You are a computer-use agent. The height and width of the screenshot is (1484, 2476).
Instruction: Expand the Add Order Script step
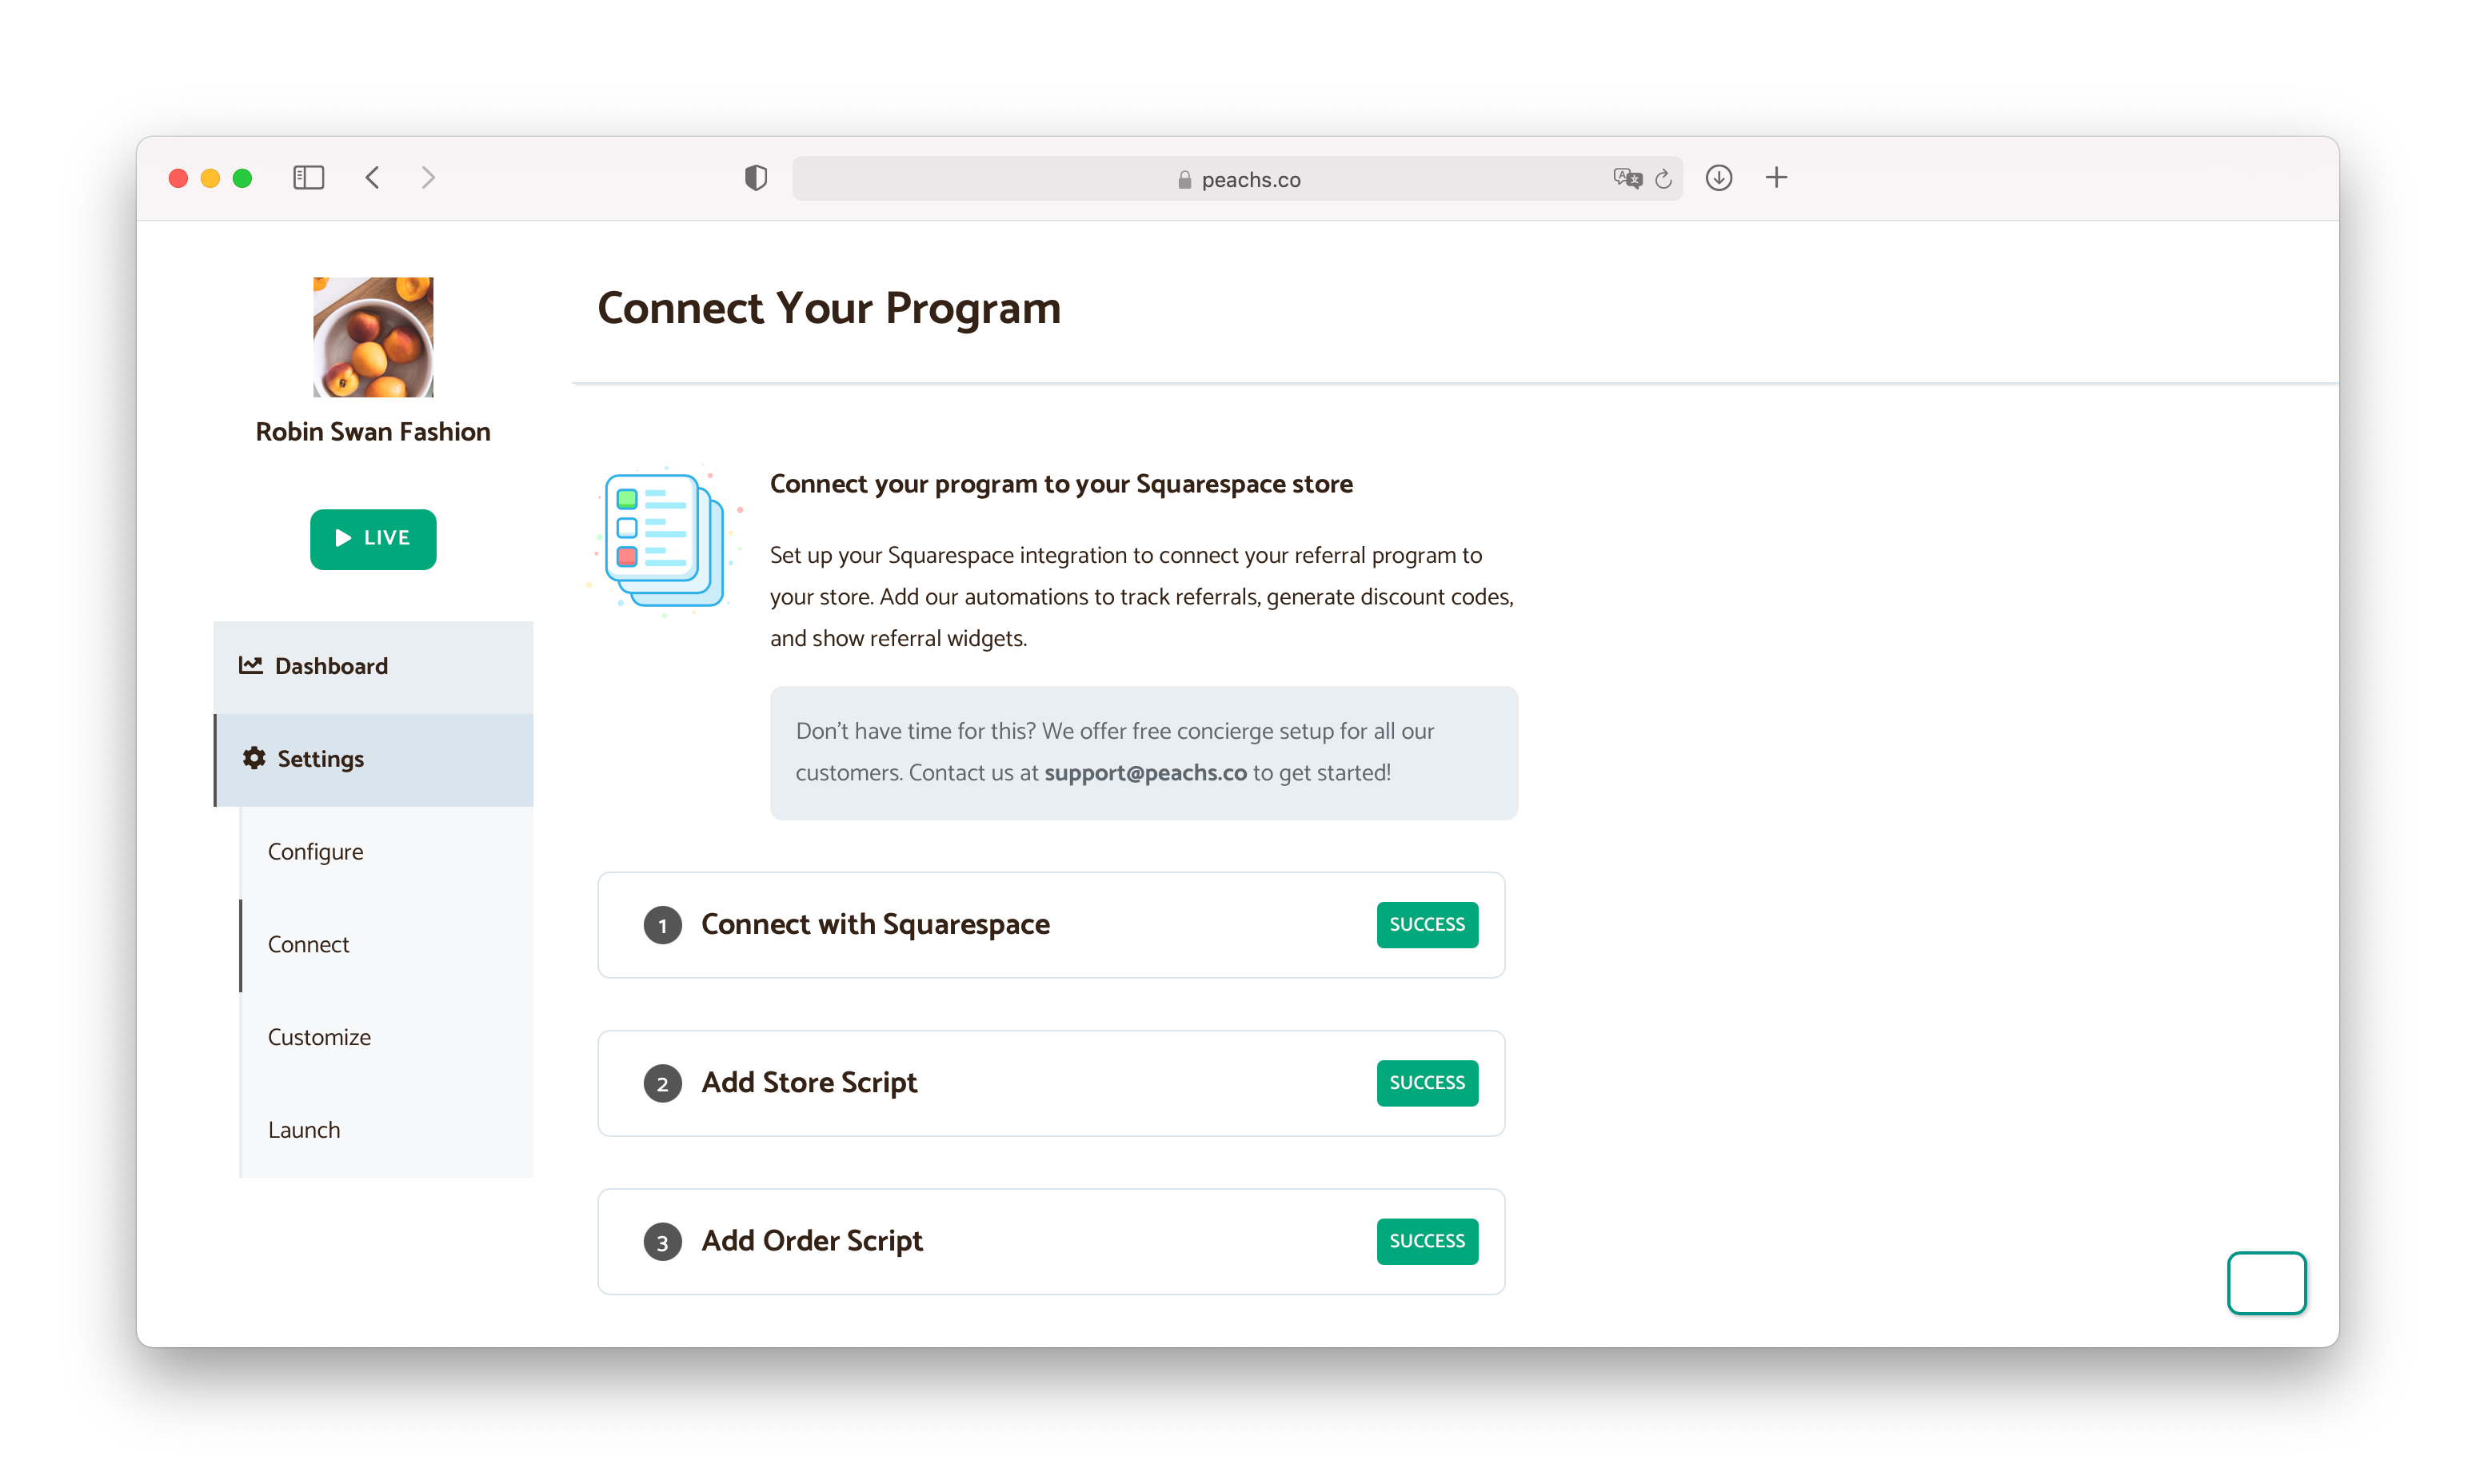812,1240
